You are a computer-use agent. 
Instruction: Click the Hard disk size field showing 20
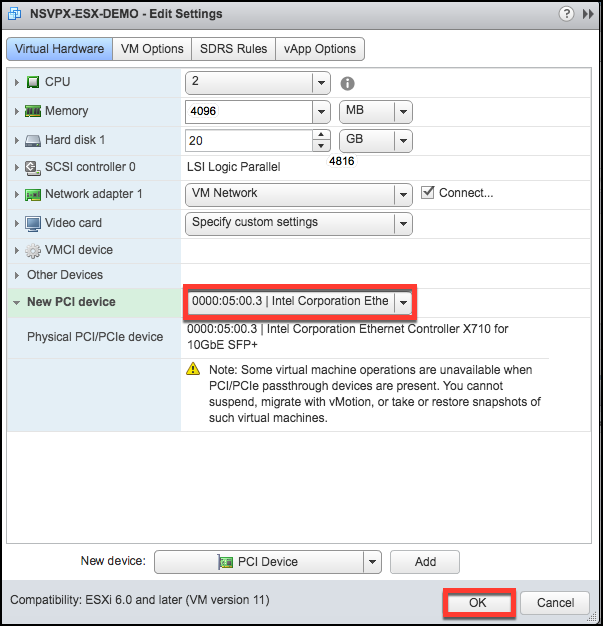pyautogui.click(x=249, y=141)
